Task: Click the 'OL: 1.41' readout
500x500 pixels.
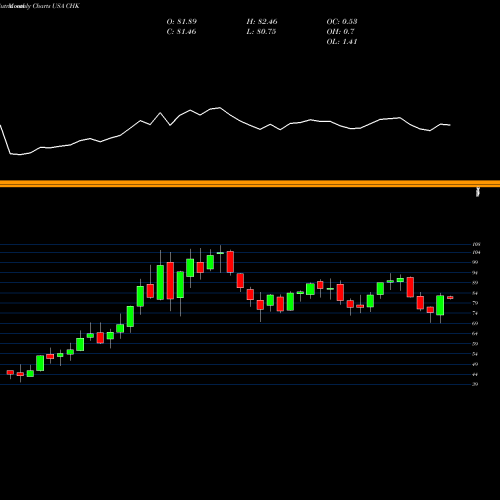Action: [x=342, y=42]
